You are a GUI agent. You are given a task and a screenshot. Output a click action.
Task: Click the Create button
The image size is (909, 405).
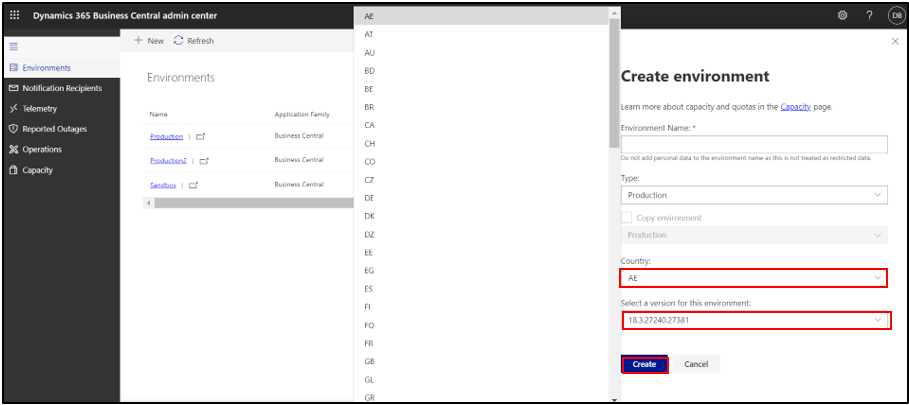644,364
